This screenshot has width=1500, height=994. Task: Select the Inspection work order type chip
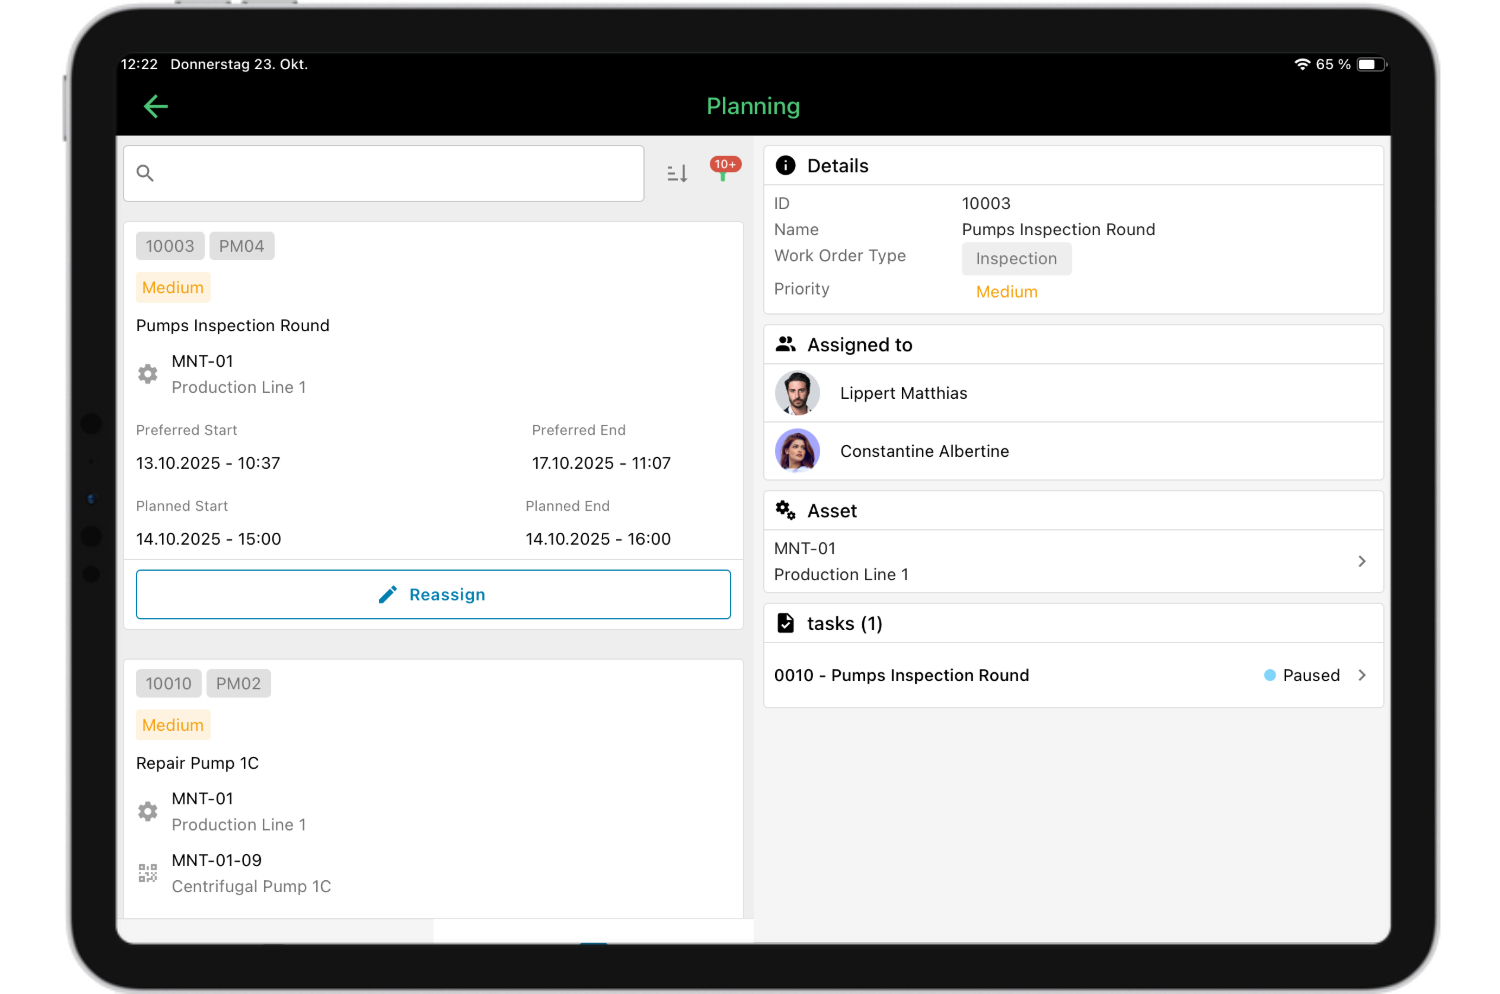tap(1016, 258)
